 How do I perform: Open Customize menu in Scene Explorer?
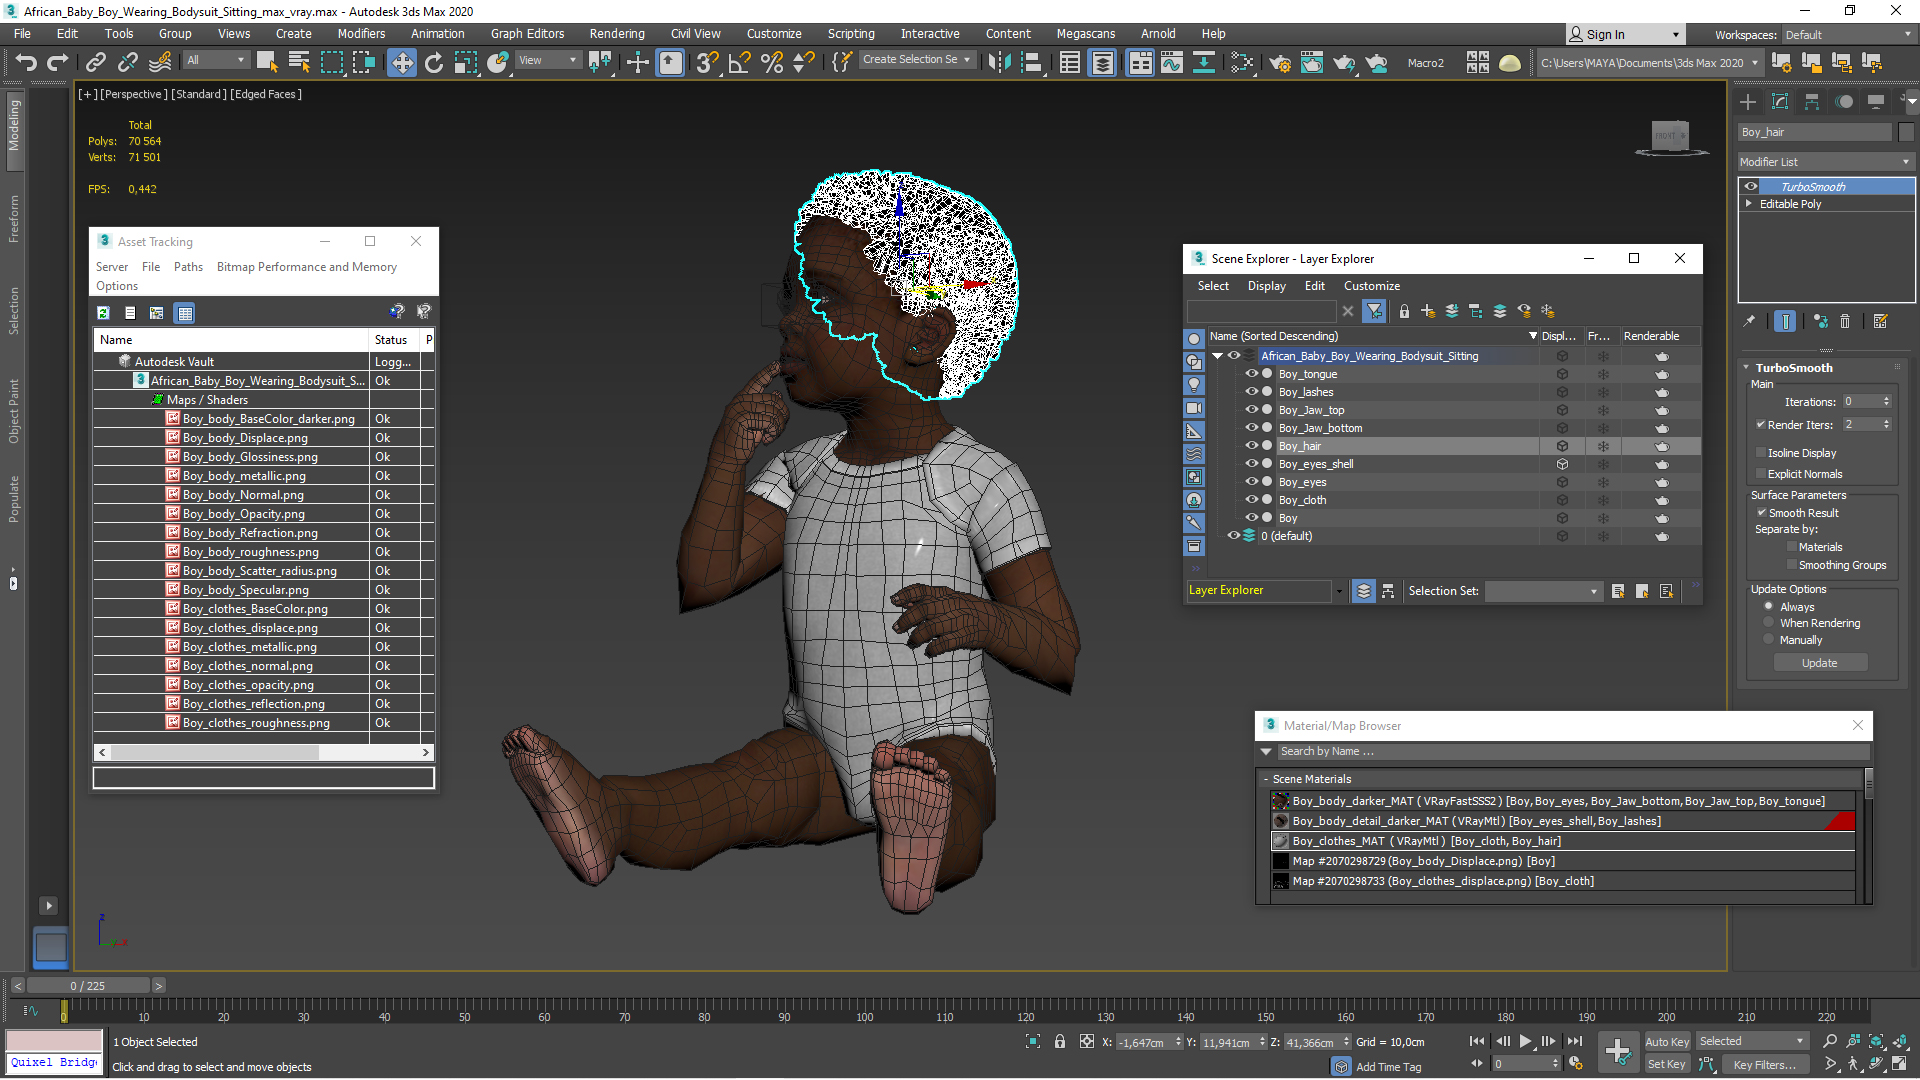[x=1371, y=286]
